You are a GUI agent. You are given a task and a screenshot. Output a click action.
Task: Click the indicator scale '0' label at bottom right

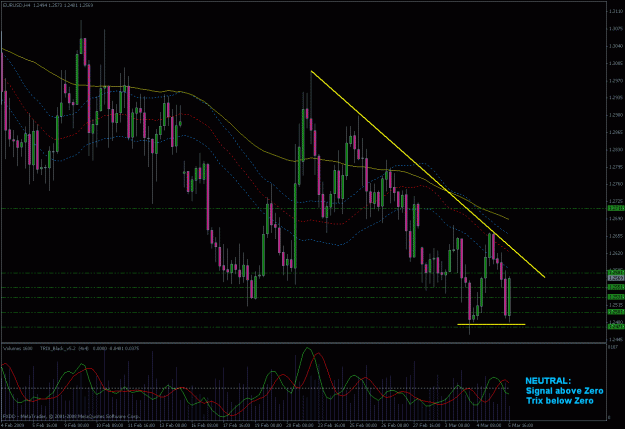tap(610, 417)
